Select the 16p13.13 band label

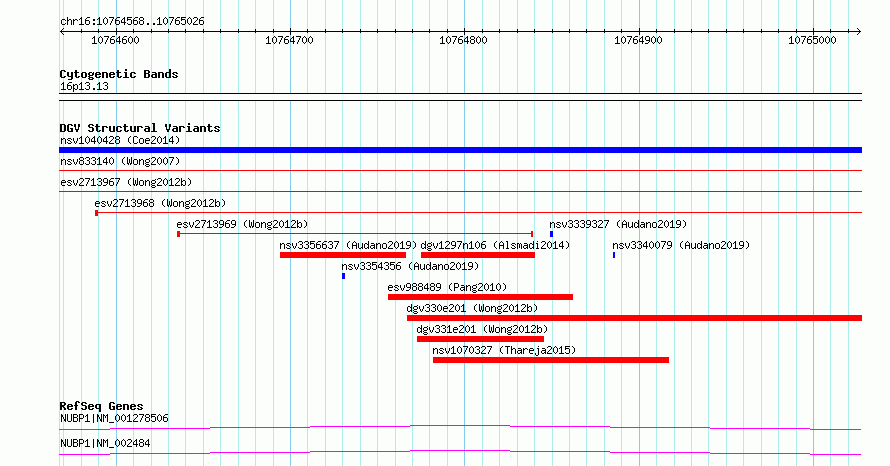(84, 86)
